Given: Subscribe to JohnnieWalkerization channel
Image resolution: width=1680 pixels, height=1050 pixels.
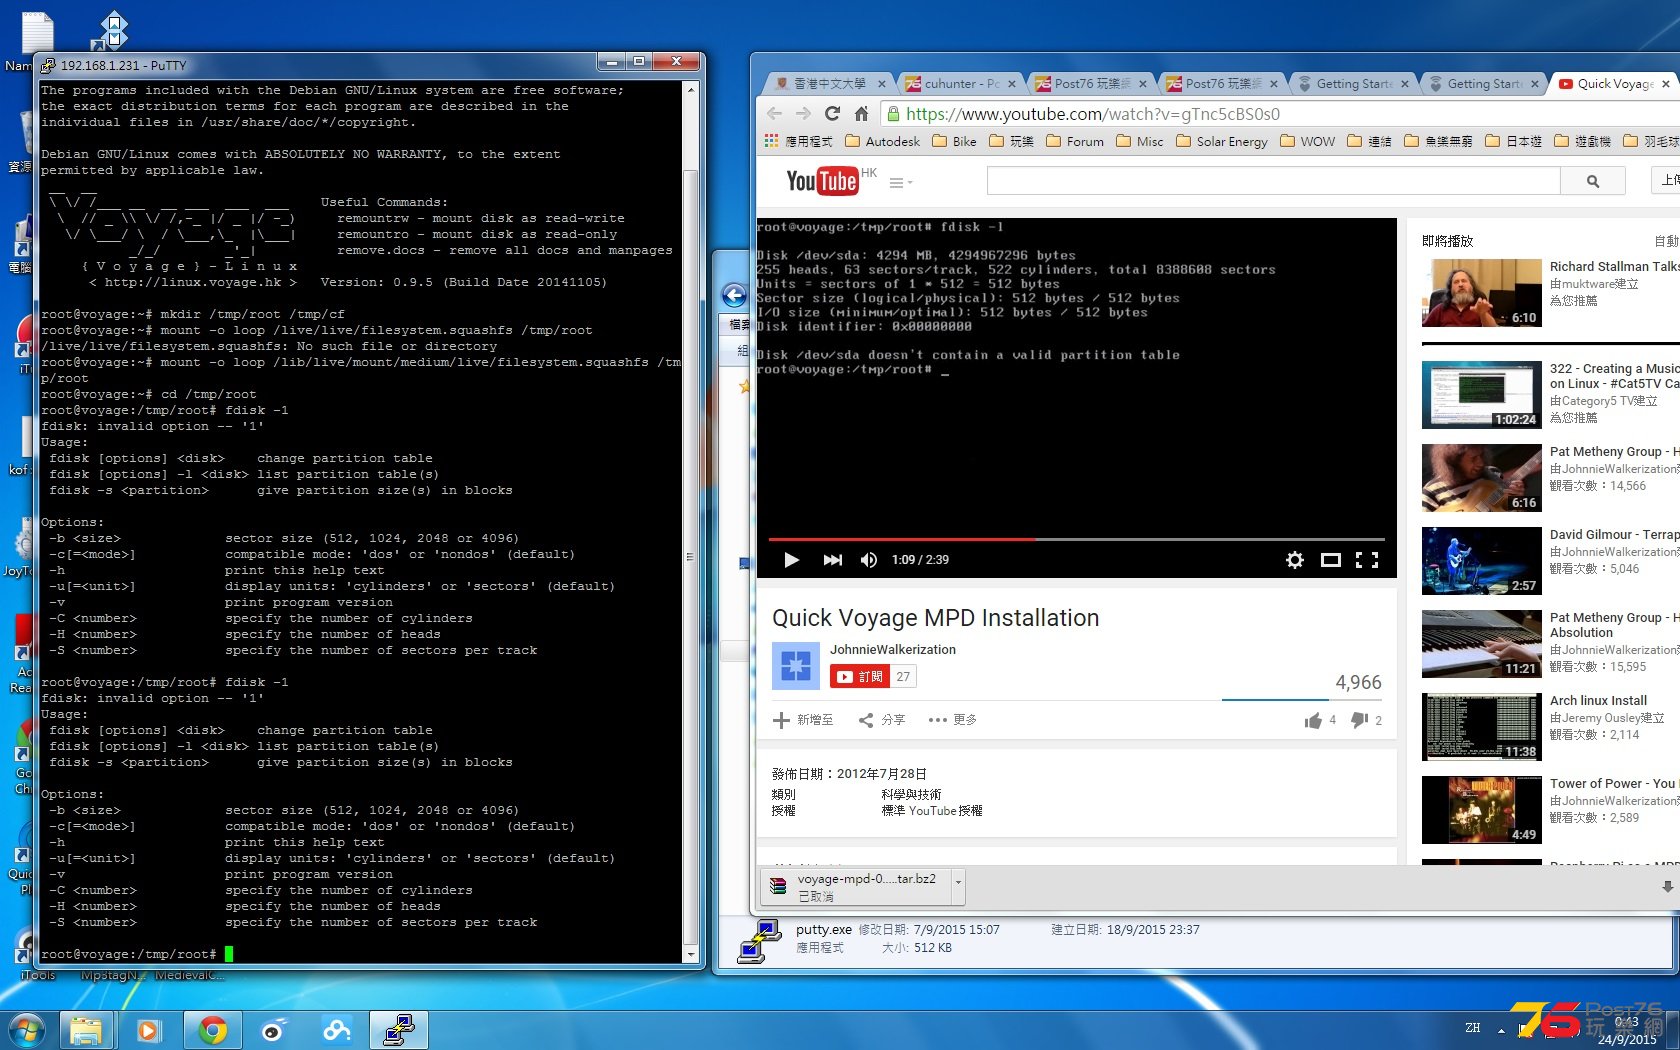Looking at the screenshot, I should 860,677.
